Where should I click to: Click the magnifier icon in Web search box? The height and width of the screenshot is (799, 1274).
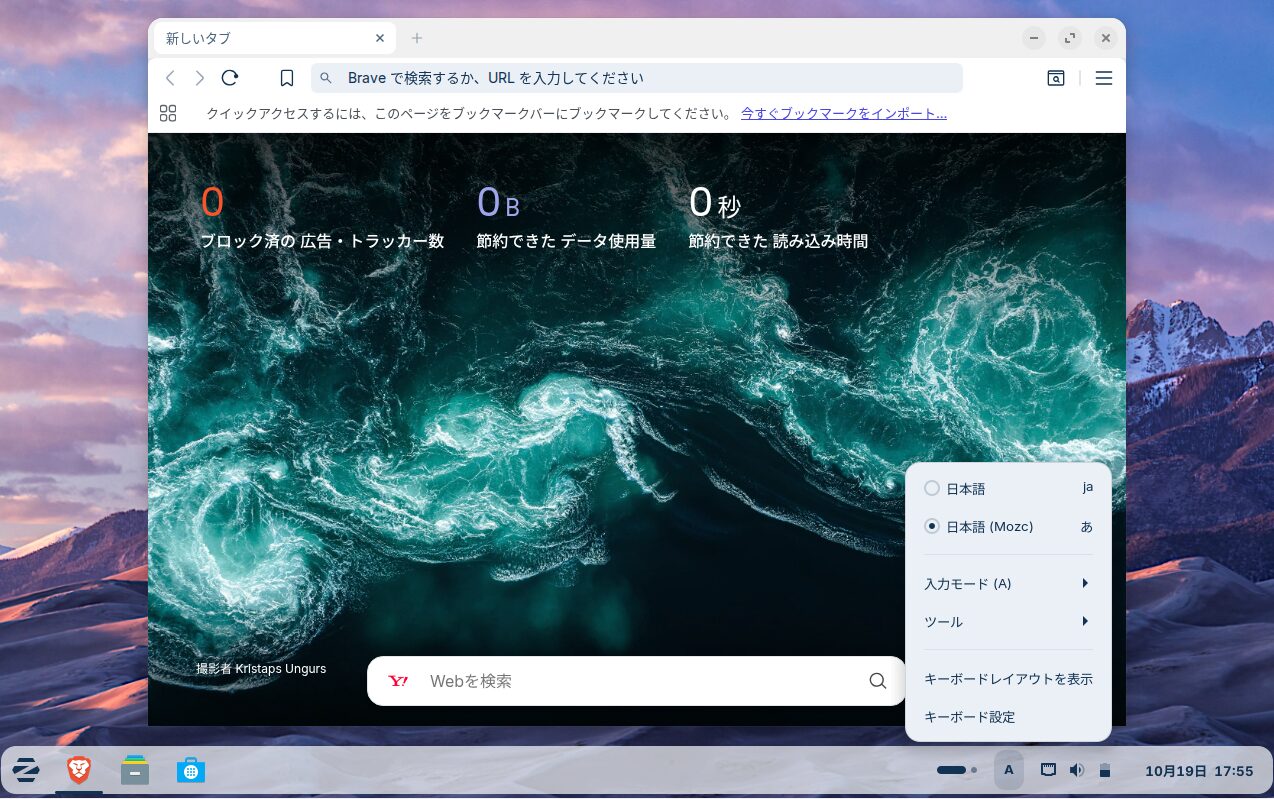(877, 681)
